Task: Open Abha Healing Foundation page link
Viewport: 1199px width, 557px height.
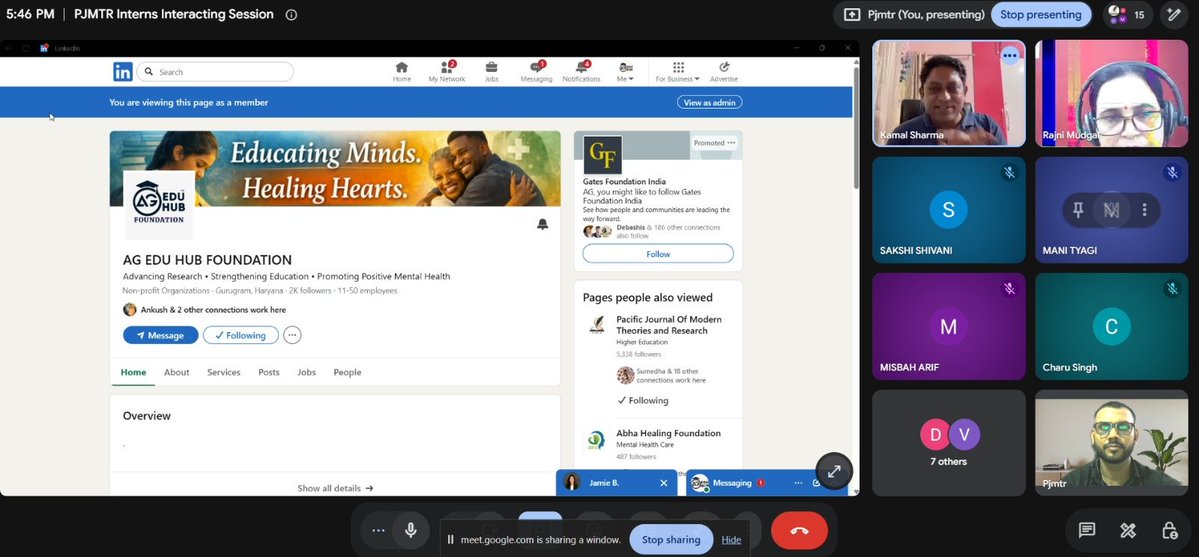Action: 668,433
